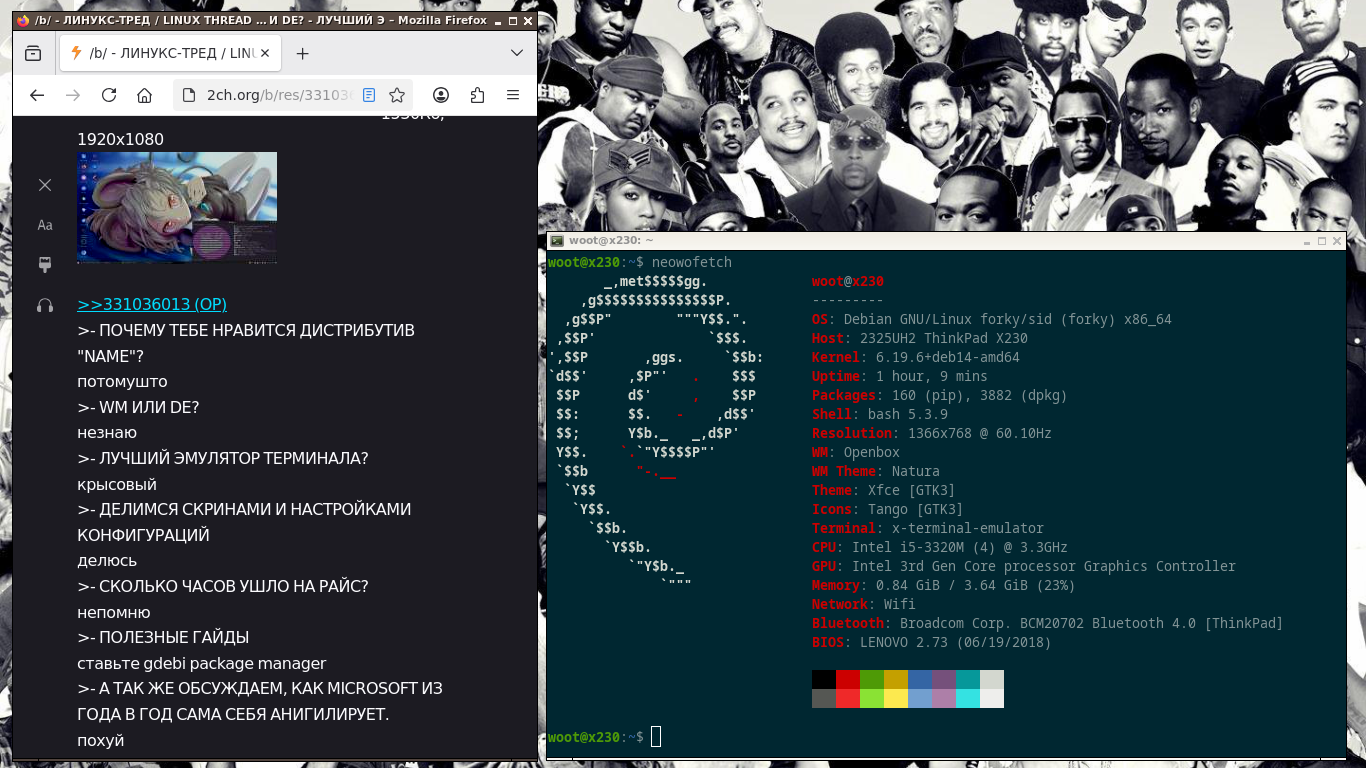Click the "Theme: Xfce [GTK3]" line
This screenshot has height=768, width=1366.
884,491
